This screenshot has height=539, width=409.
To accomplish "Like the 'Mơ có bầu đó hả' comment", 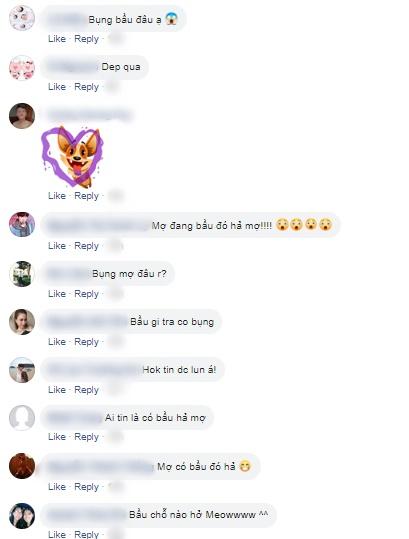I will (x=57, y=486).
